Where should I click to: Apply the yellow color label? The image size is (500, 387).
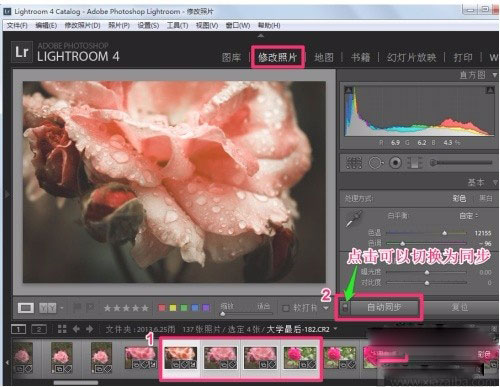(x=173, y=308)
